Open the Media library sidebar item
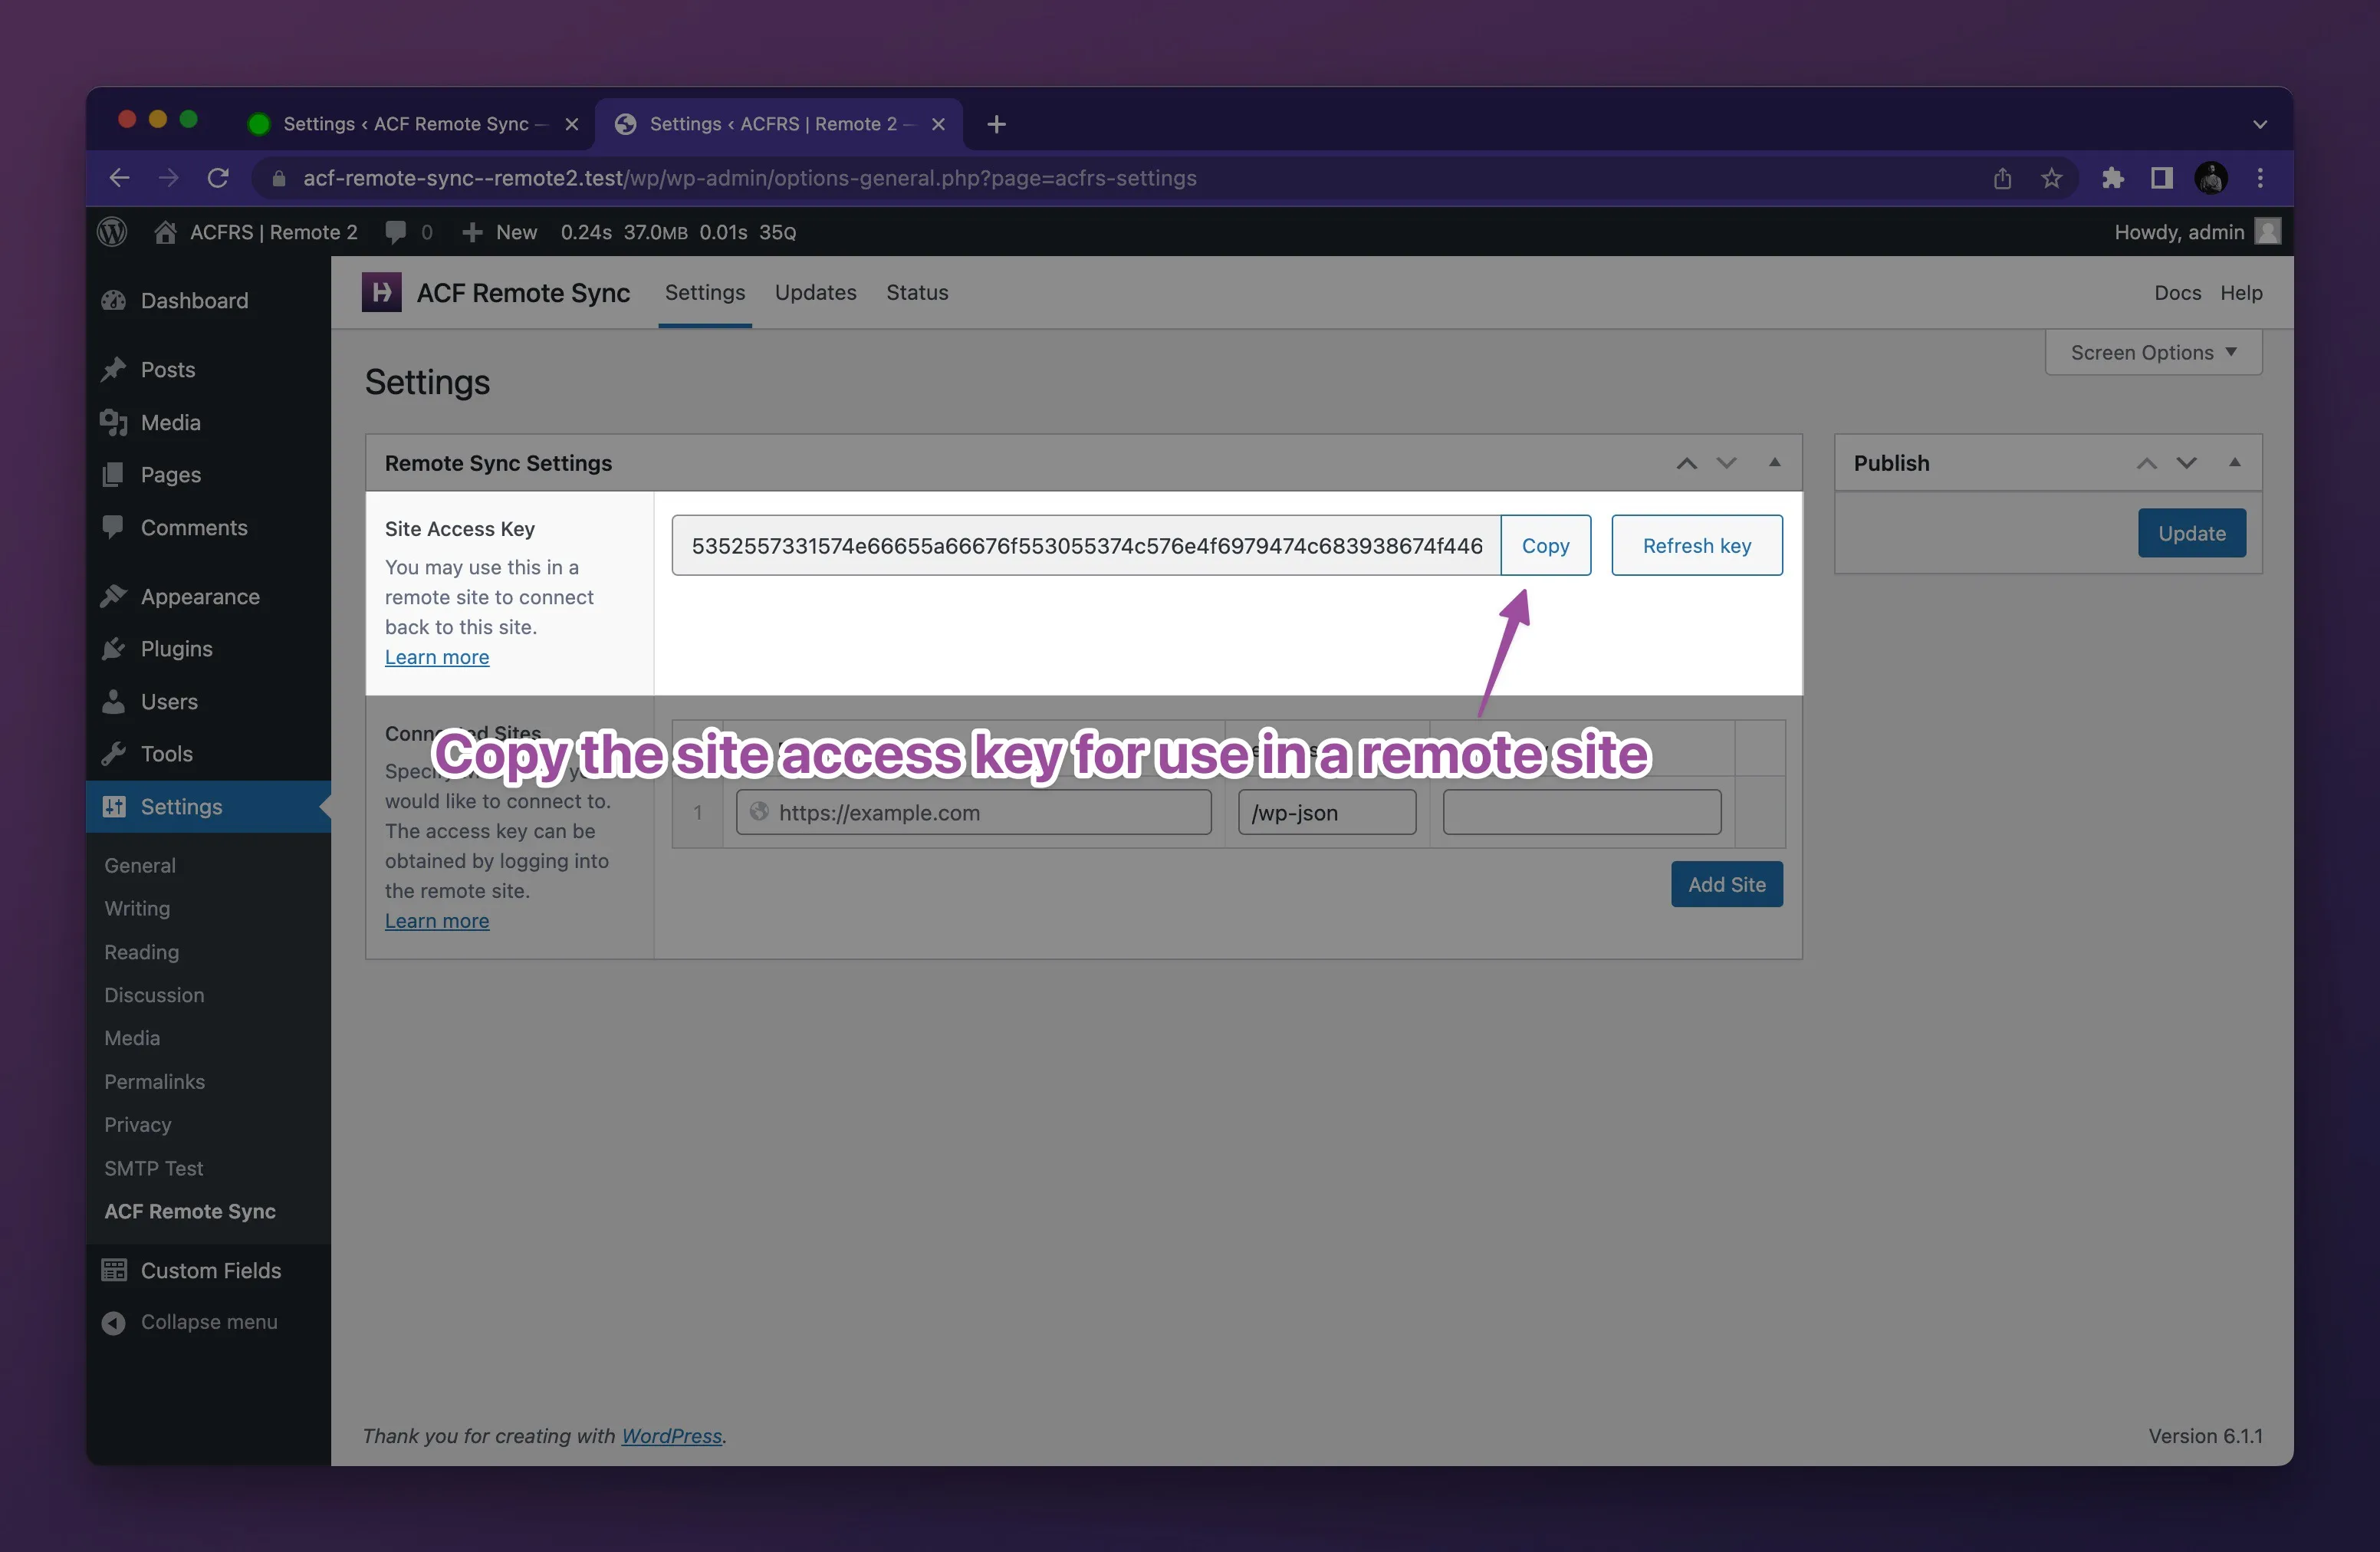This screenshot has width=2380, height=1552. coord(170,422)
